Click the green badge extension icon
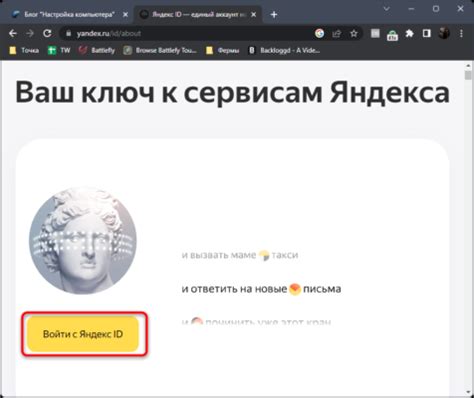Image resolution: width=474 pixels, height=398 pixels. pos(392,35)
